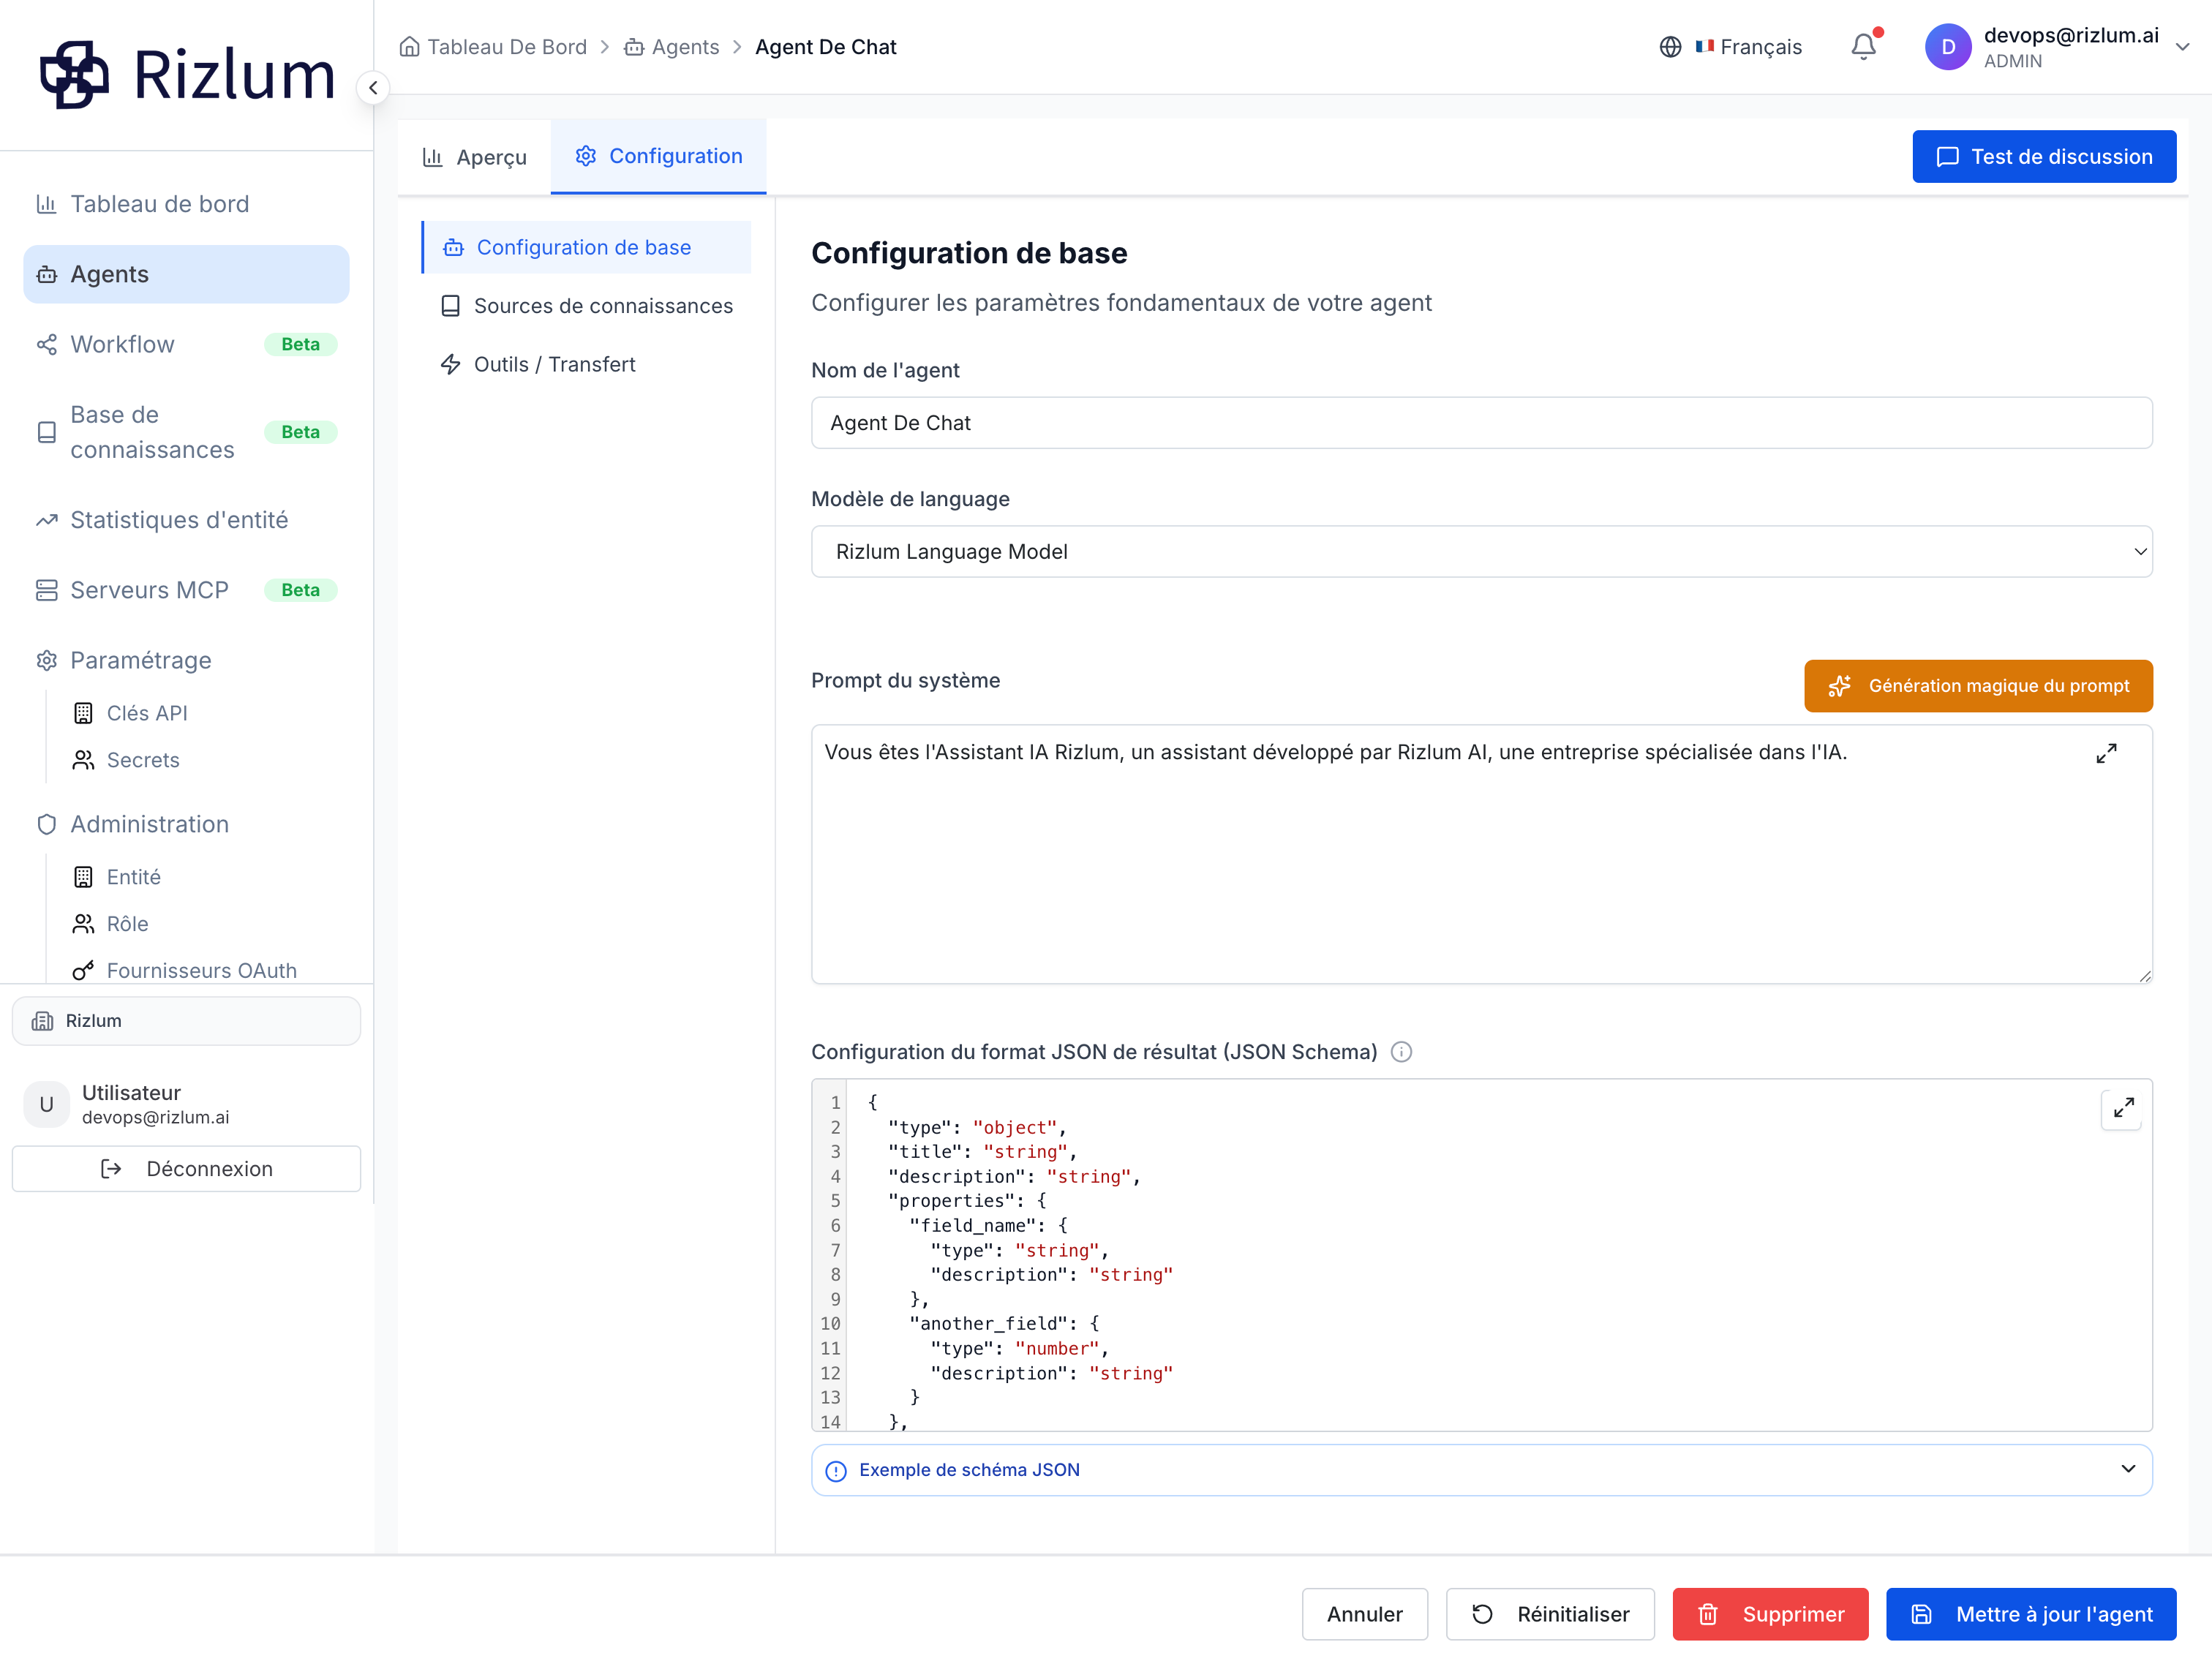Click the home icon in breadcrumb
The width and height of the screenshot is (2212, 1672).
[409, 47]
